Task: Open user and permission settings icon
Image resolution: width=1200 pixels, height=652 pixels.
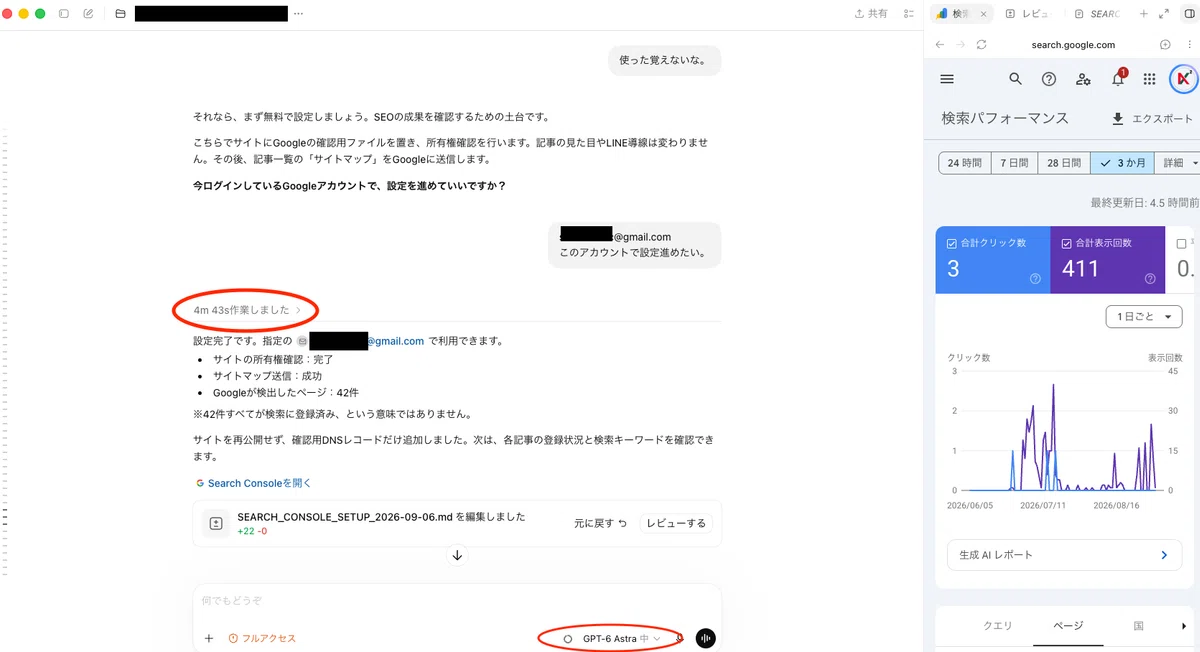Action: click(1083, 79)
